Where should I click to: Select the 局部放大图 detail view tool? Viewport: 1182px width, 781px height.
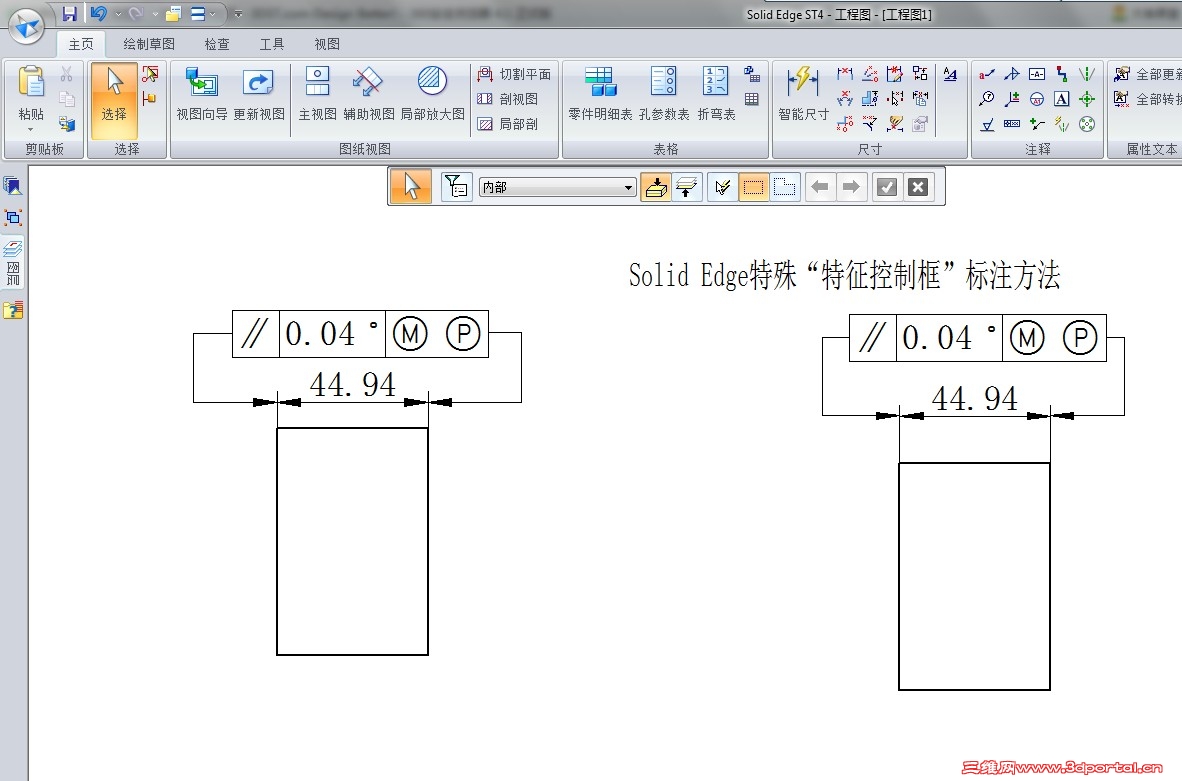tap(433, 93)
